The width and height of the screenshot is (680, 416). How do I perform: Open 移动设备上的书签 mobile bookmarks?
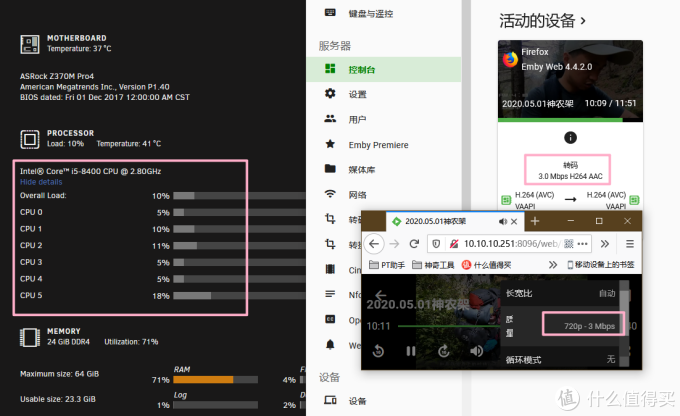pos(601,265)
